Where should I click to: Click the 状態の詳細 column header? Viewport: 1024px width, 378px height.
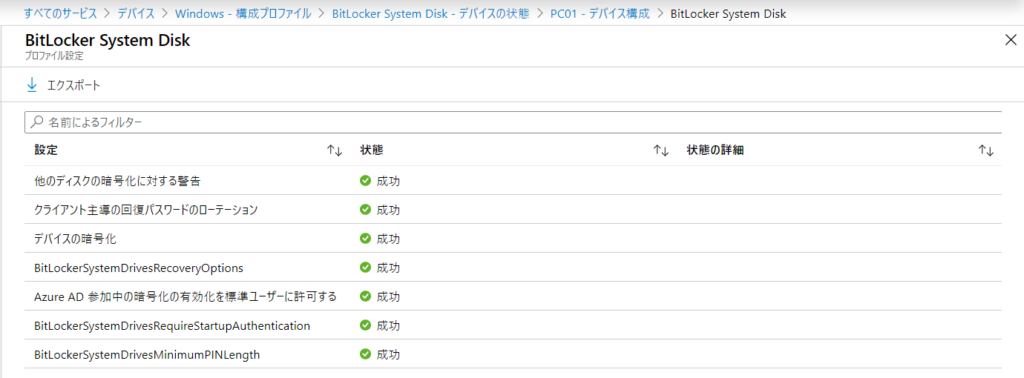(716, 151)
